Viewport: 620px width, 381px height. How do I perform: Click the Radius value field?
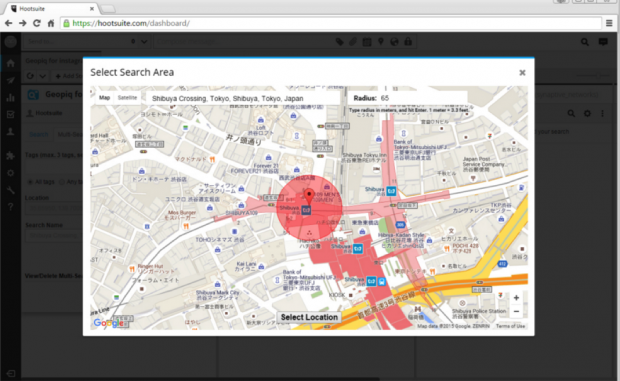423,98
